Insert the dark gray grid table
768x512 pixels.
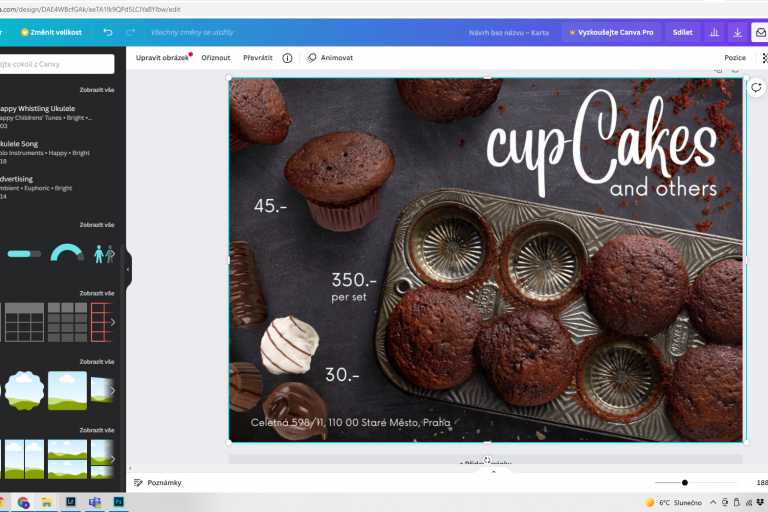(68, 322)
